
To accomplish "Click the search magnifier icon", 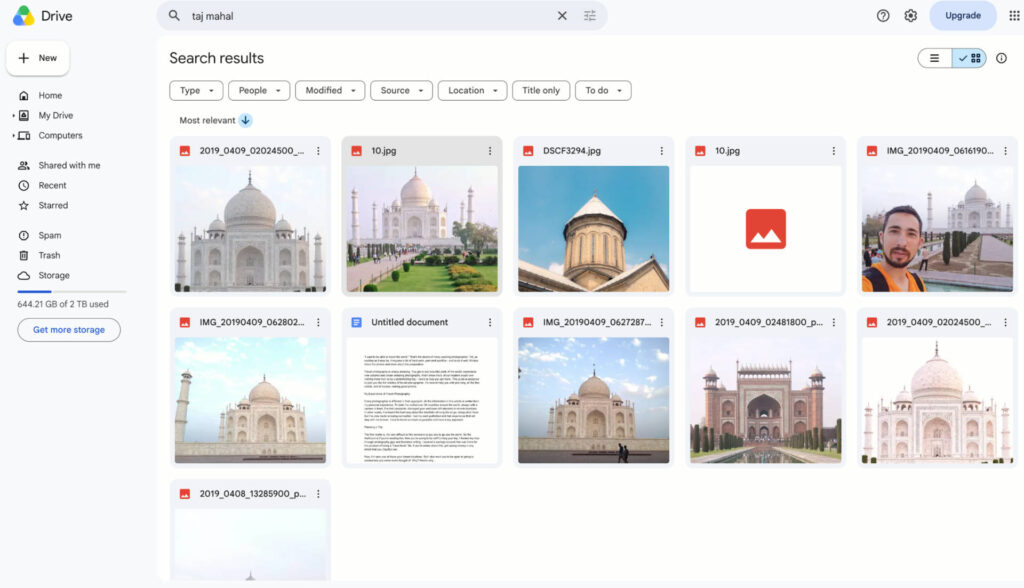I will point(174,16).
